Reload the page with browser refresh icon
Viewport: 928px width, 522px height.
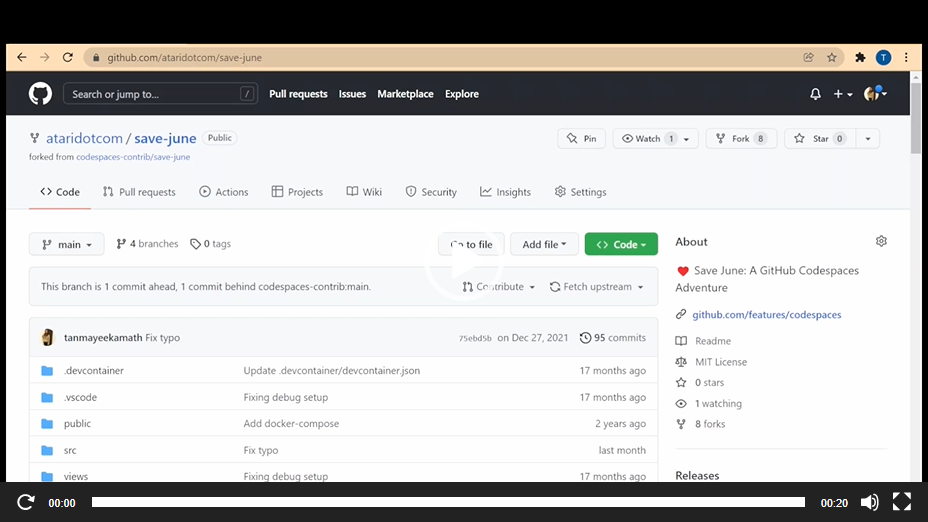coord(67,57)
